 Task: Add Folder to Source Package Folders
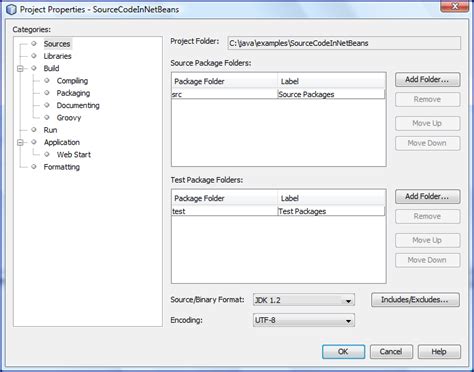pyautogui.click(x=427, y=80)
